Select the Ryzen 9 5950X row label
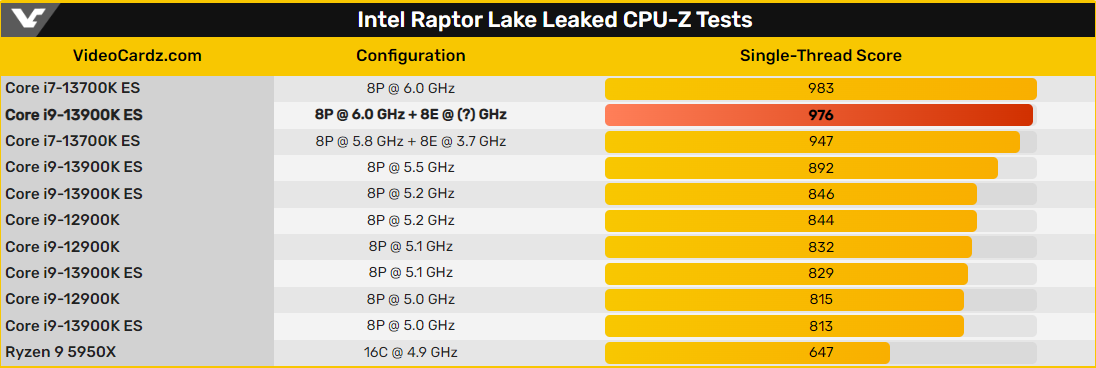This screenshot has width=1096, height=368. (61, 353)
